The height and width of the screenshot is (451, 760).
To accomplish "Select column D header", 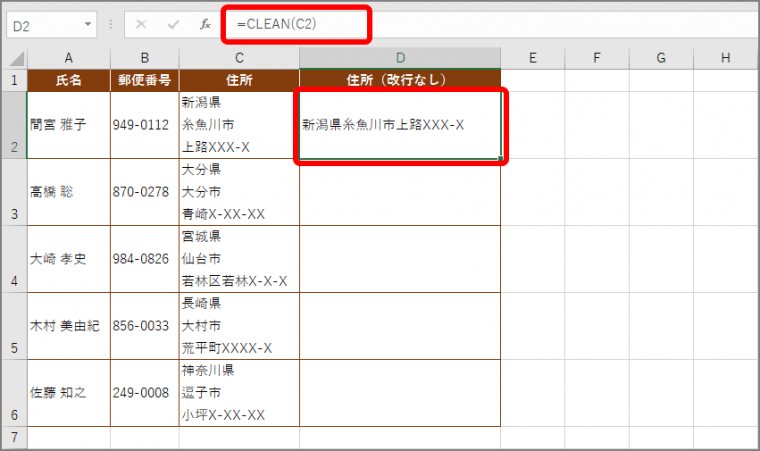I will click(400, 58).
